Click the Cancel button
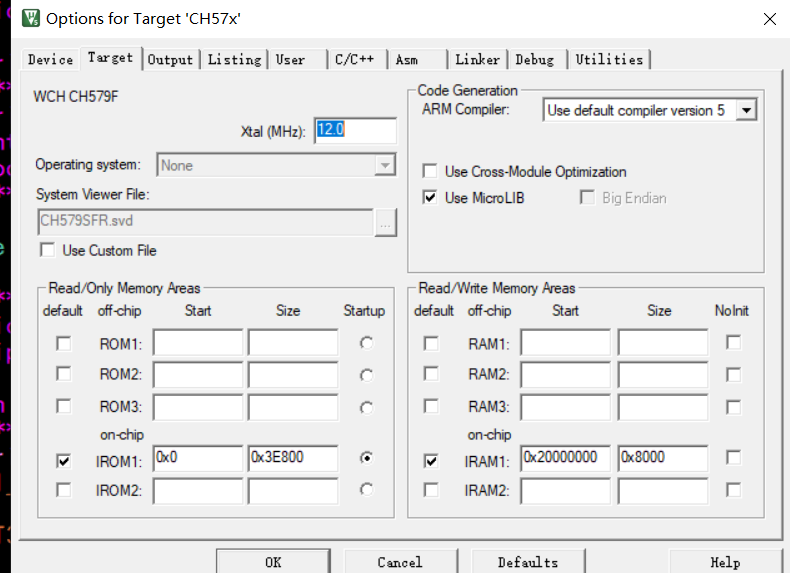Image resolution: width=790 pixels, height=573 pixels. point(400,562)
